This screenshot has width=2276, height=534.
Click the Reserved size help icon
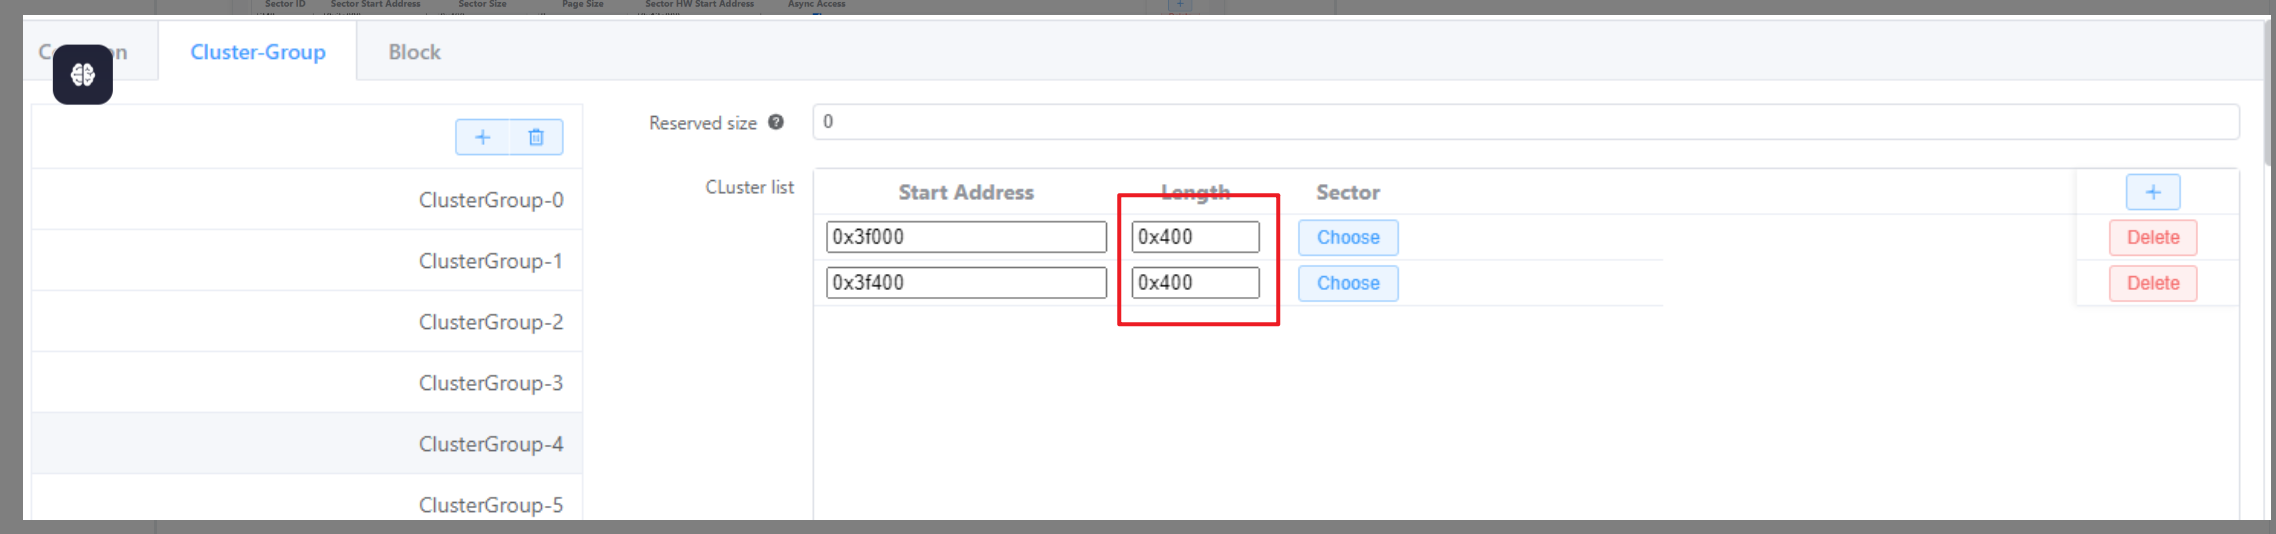776,122
